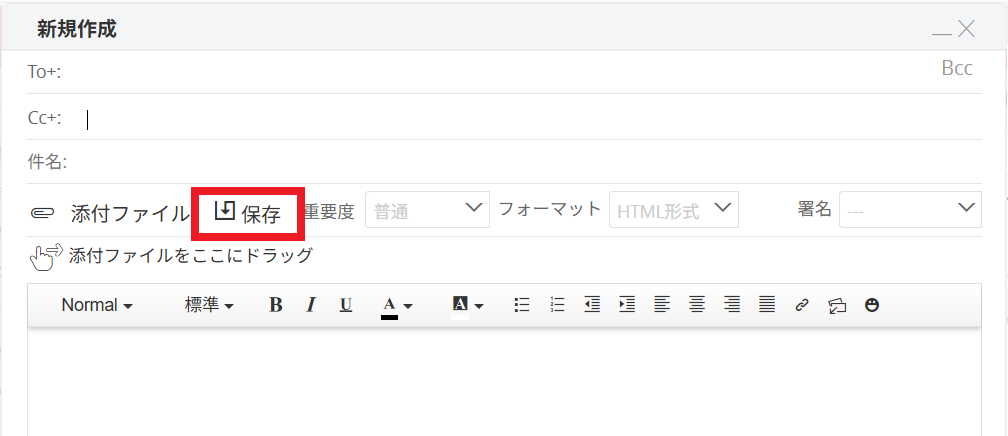Image resolution: width=1008 pixels, height=436 pixels.
Task: Open the emoji picker
Action: tap(872, 305)
